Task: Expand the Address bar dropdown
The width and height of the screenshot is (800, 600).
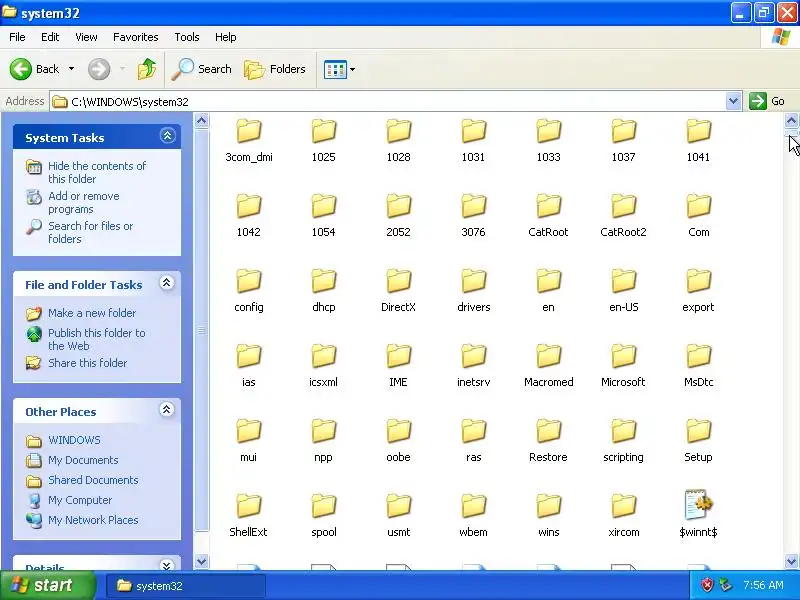Action: click(x=733, y=101)
